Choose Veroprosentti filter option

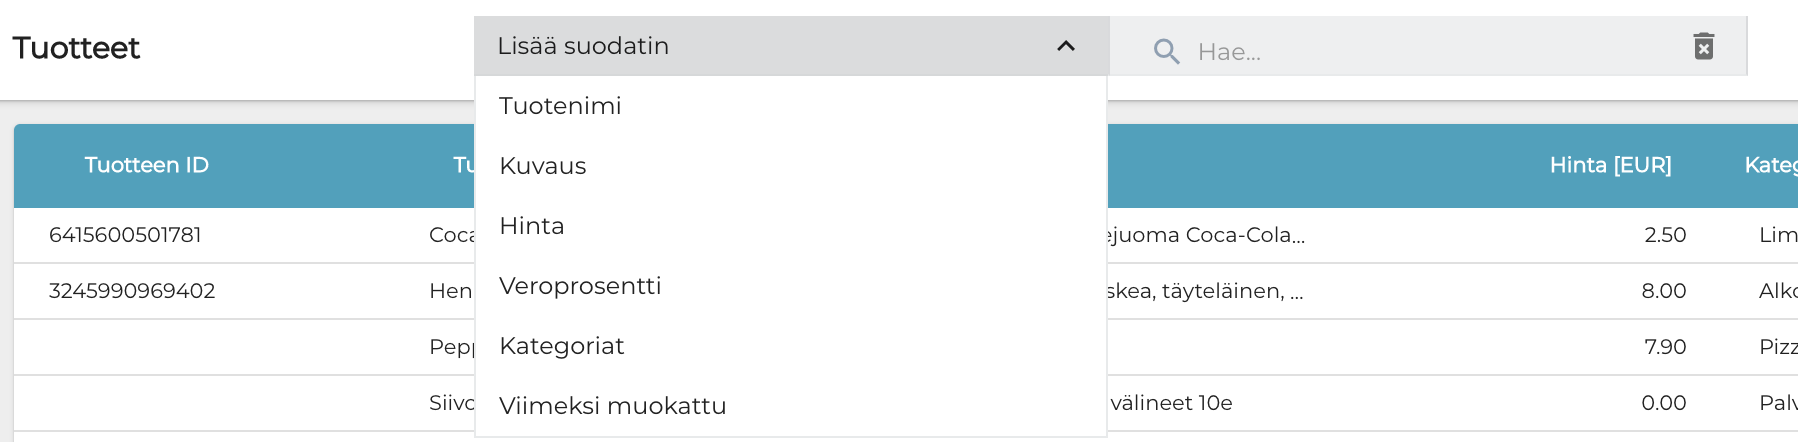tap(580, 286)
